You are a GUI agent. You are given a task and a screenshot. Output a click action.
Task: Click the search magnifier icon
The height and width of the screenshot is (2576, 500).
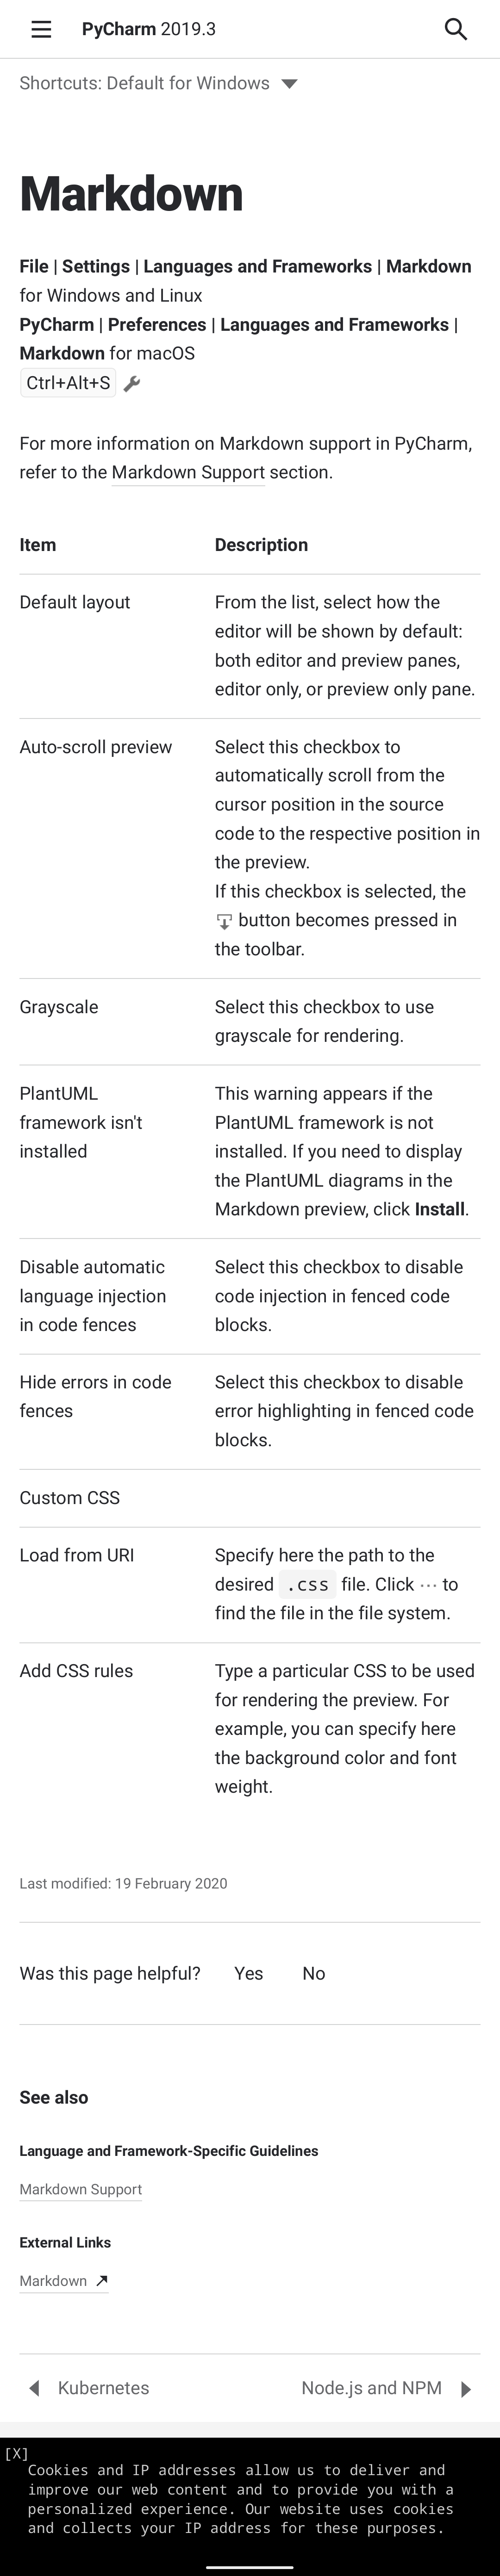coord(456,30)
